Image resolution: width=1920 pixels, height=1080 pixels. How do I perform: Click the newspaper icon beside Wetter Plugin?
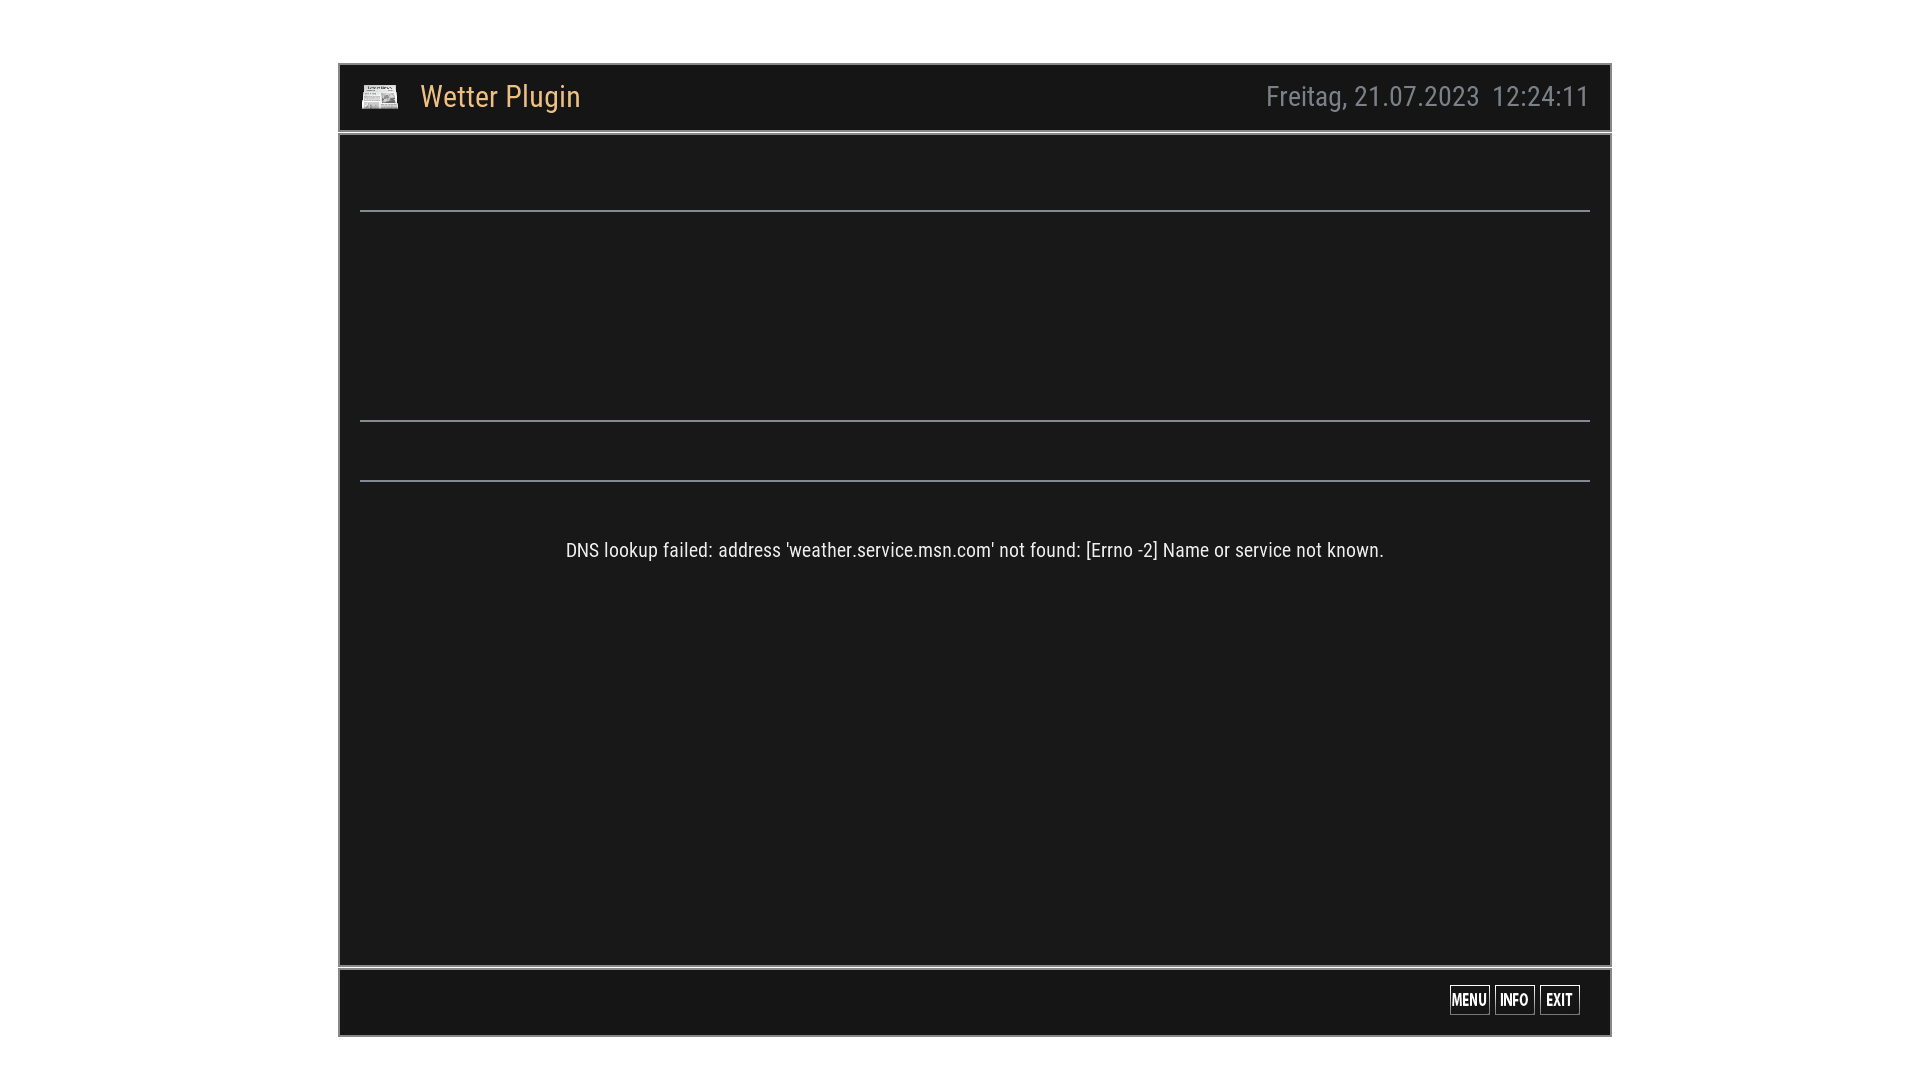point(379,97)
